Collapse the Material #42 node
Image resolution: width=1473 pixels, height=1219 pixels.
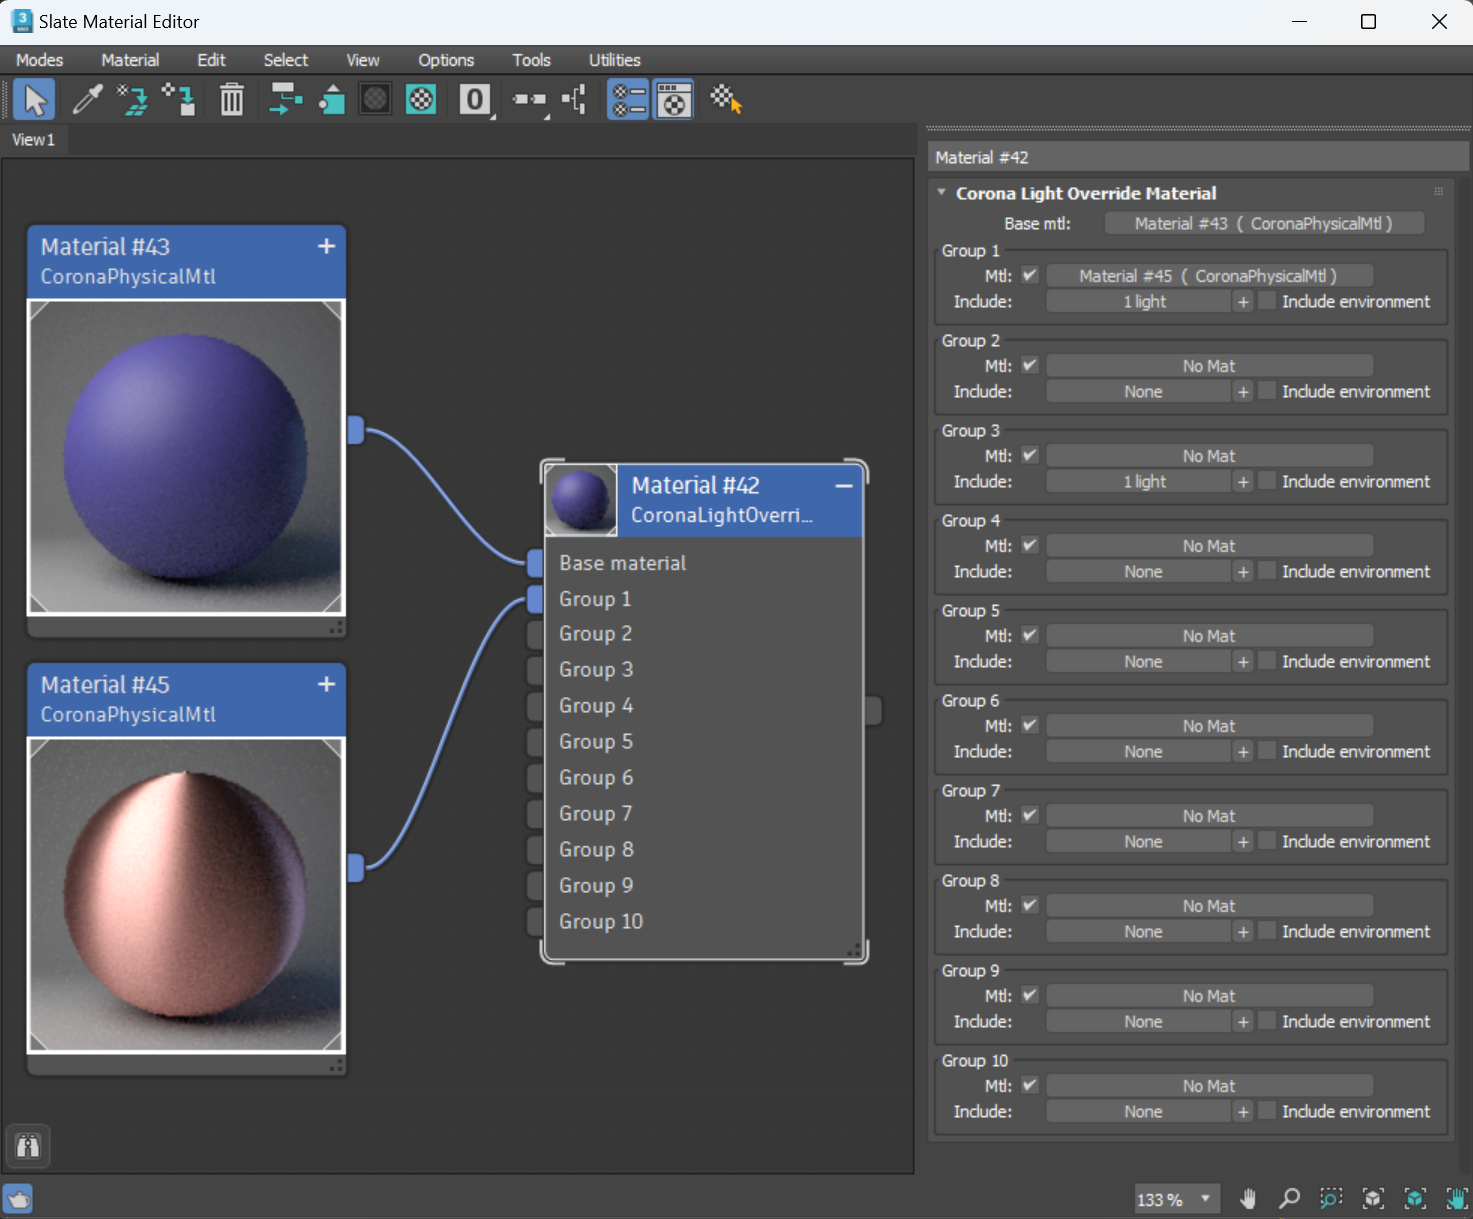click(x=844, y=486)
